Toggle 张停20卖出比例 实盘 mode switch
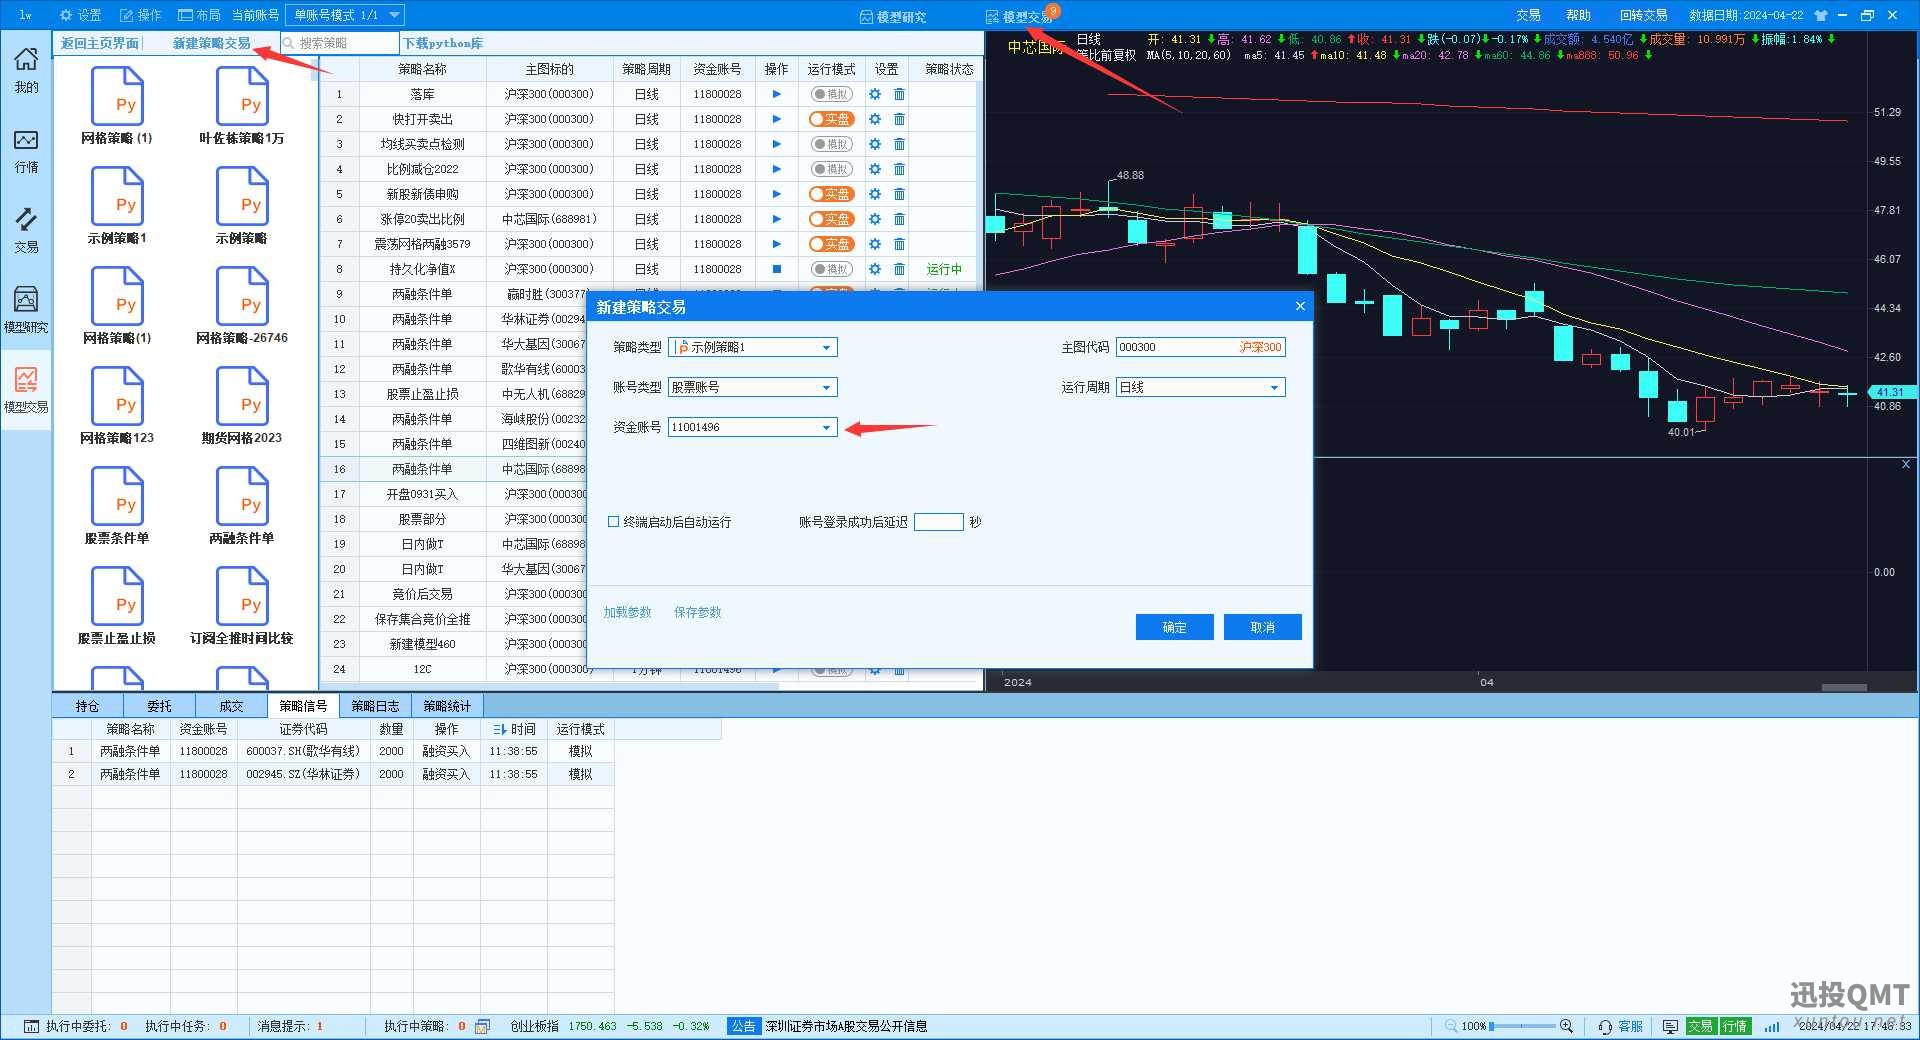This screenshot has width=1920, height=1040. (831, 219)
